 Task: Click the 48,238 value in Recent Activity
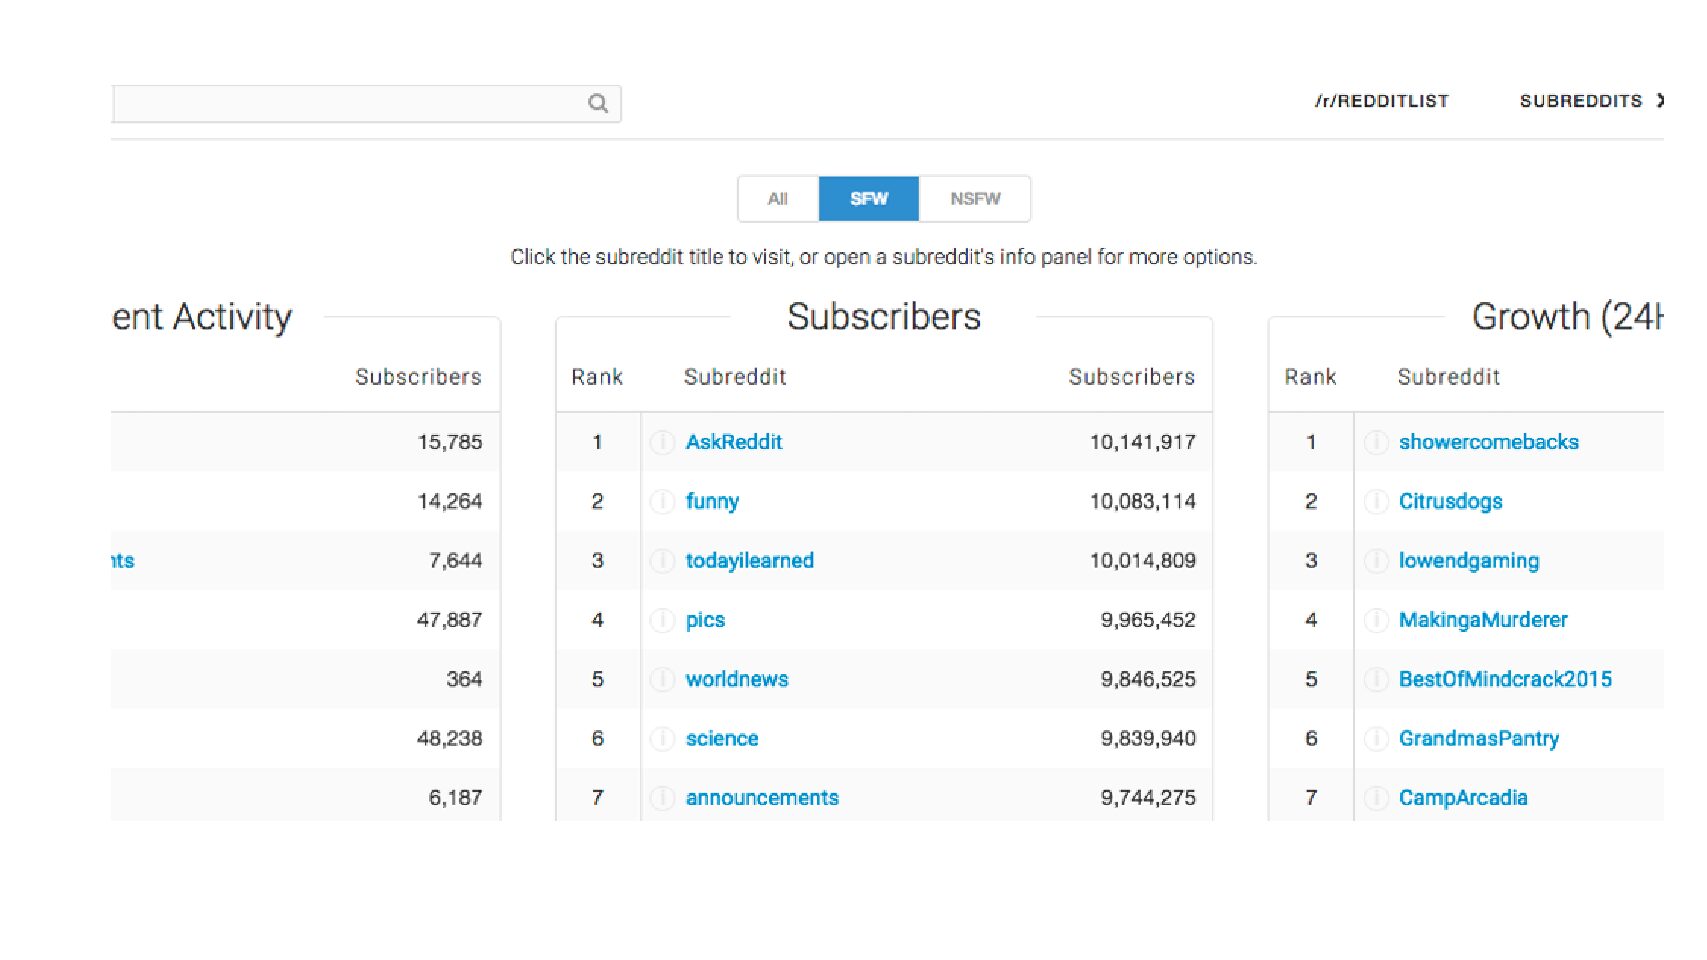click(x=450, y=739)
